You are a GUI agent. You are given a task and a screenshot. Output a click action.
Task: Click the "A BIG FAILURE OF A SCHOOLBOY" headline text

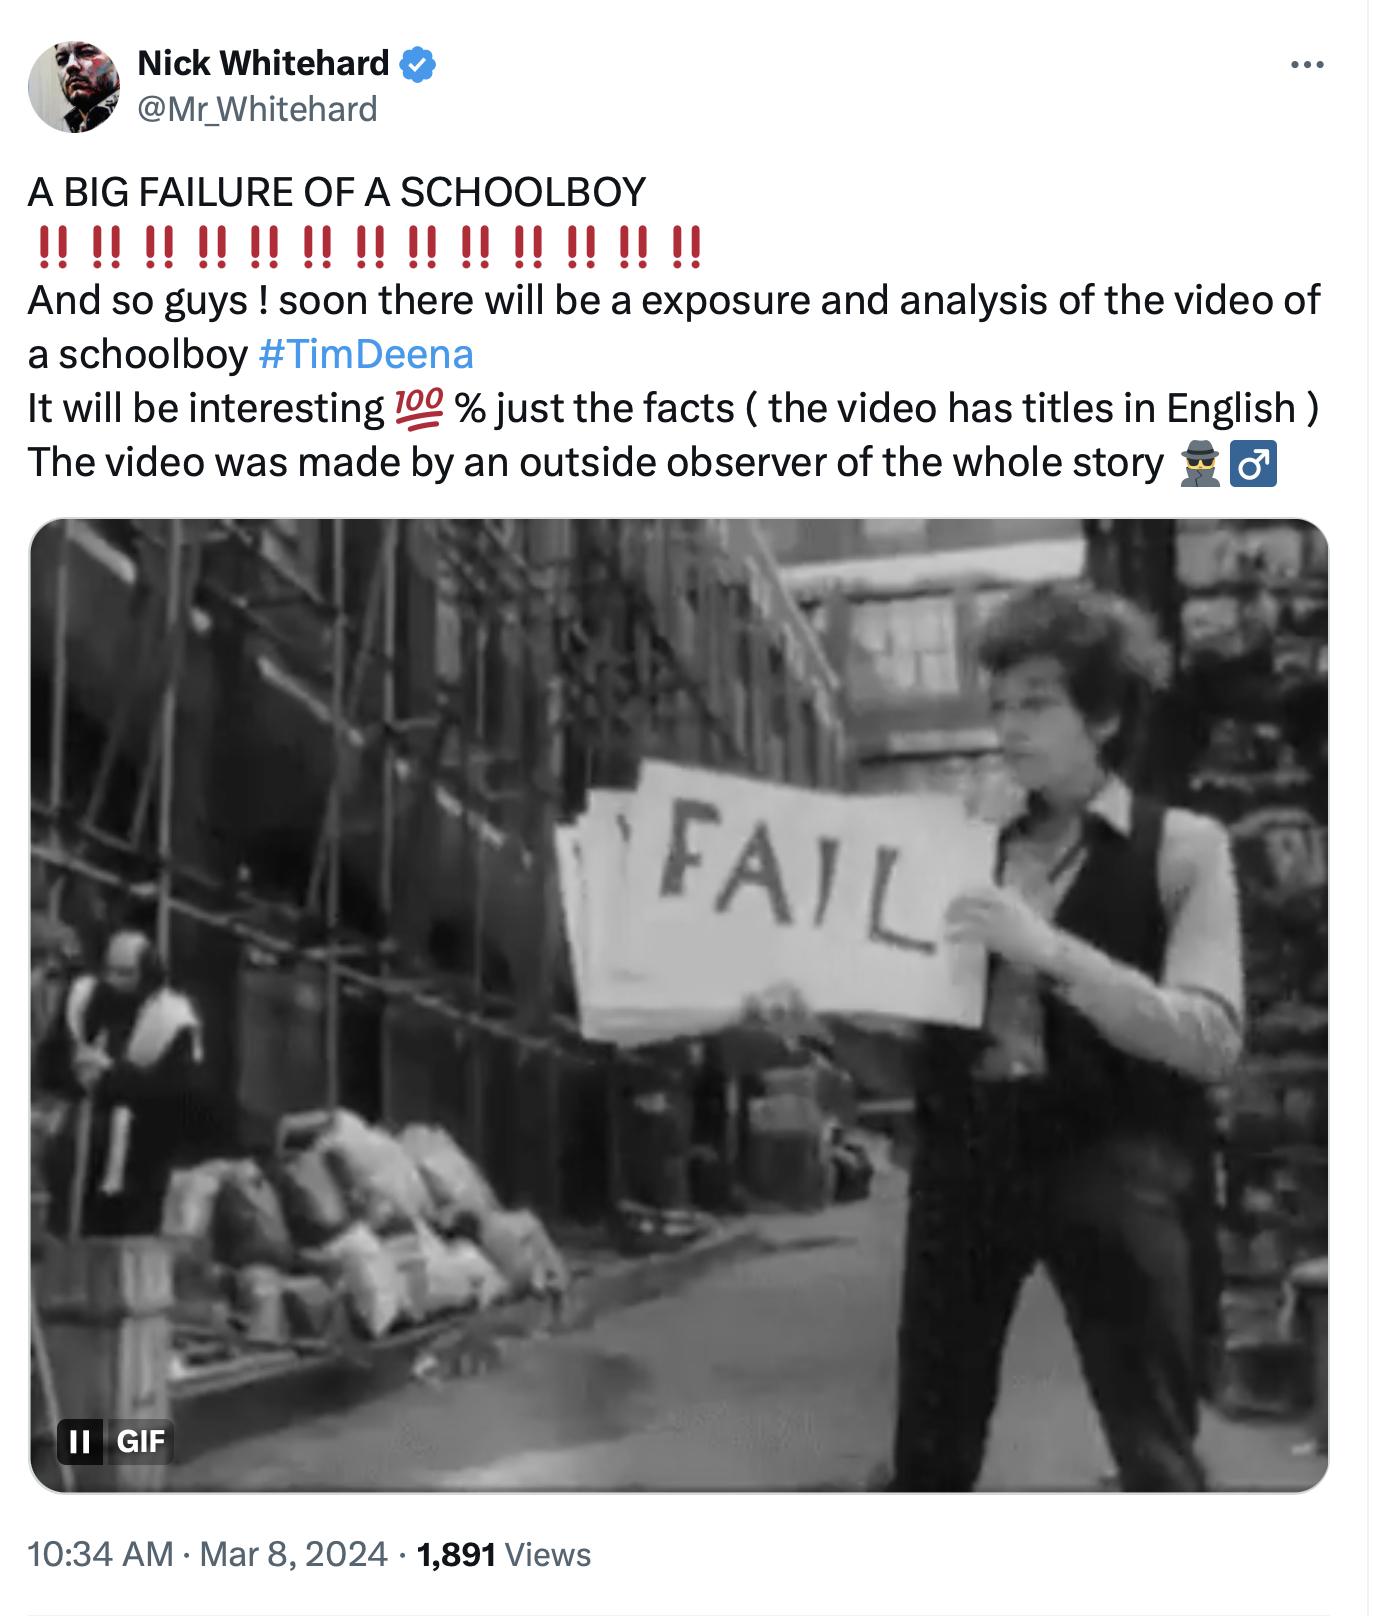coord(337,192)
